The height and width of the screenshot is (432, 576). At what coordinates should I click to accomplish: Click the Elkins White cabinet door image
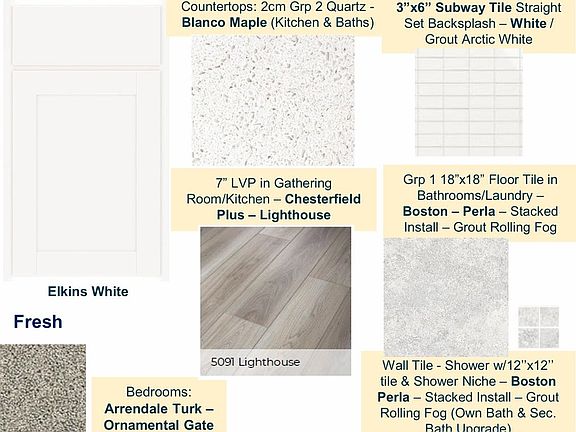[x=86, y=141]
